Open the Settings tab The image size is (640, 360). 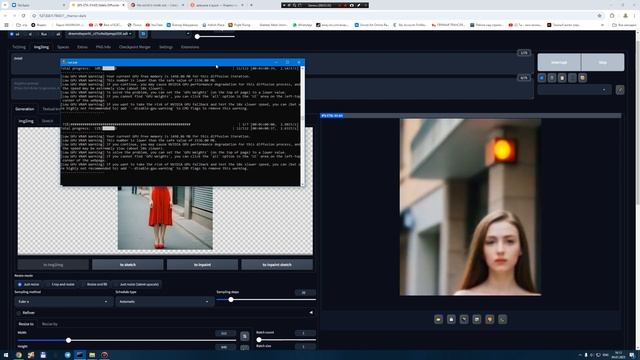[x=166, y=47]
